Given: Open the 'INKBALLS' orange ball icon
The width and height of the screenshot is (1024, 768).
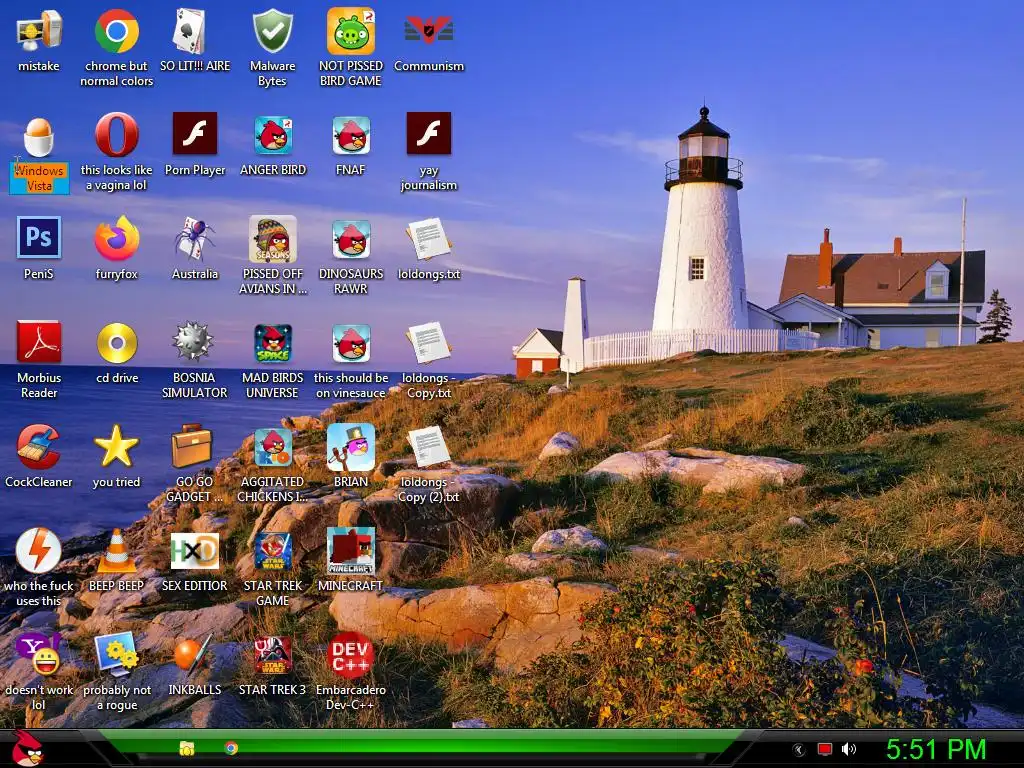Looking at the screenshot, I should [193, 654].
